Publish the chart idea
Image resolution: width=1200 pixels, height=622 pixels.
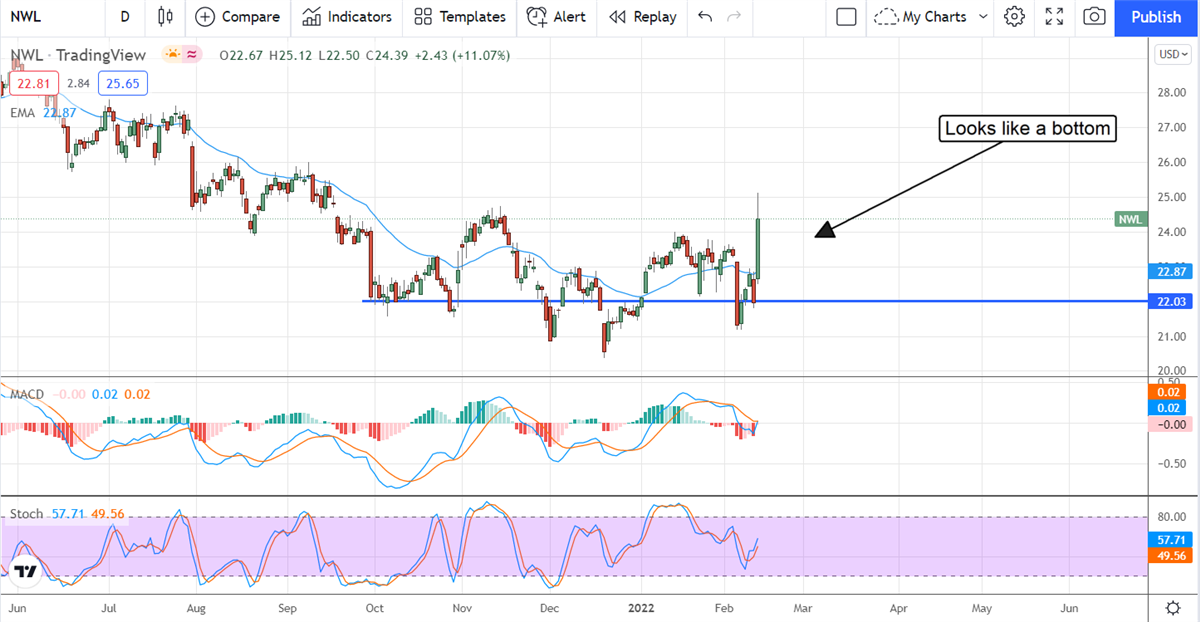(x=1157, y=17)
